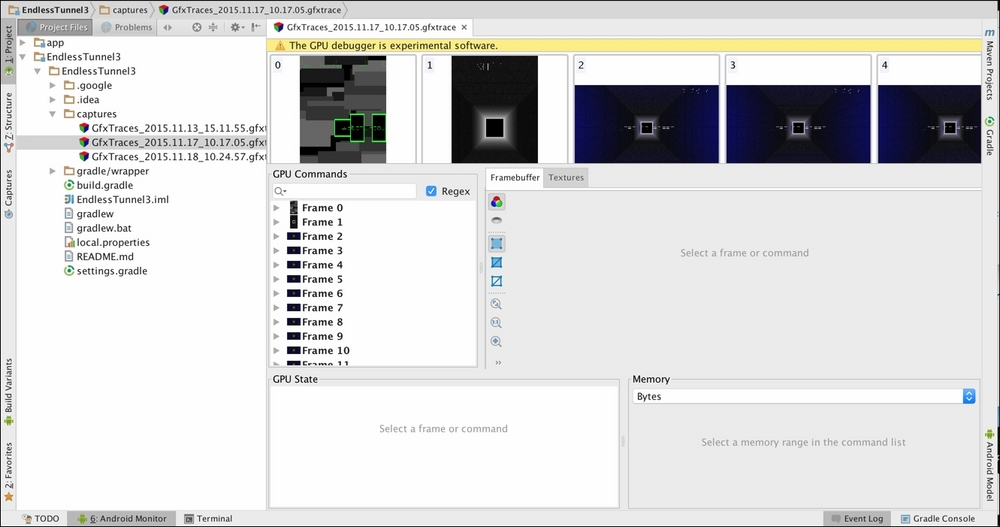
Task: Toggle the Regex checkbox
Action: point(431,191)
